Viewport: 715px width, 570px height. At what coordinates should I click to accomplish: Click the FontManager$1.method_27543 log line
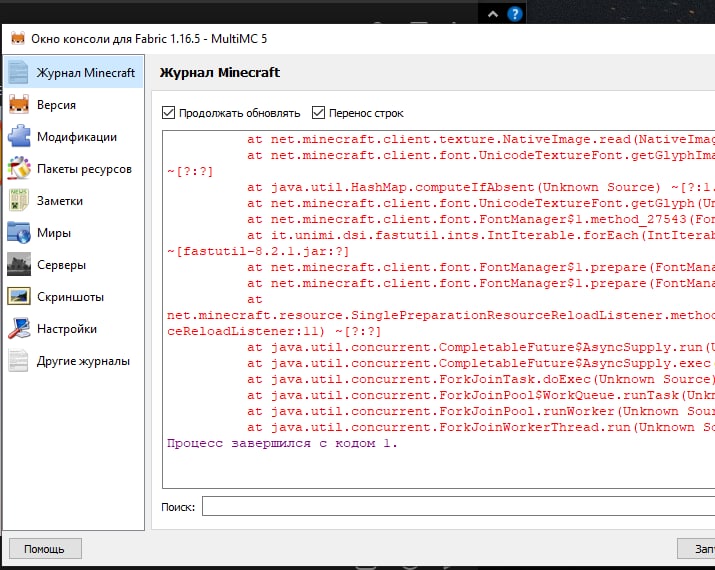tap(481, 219)
